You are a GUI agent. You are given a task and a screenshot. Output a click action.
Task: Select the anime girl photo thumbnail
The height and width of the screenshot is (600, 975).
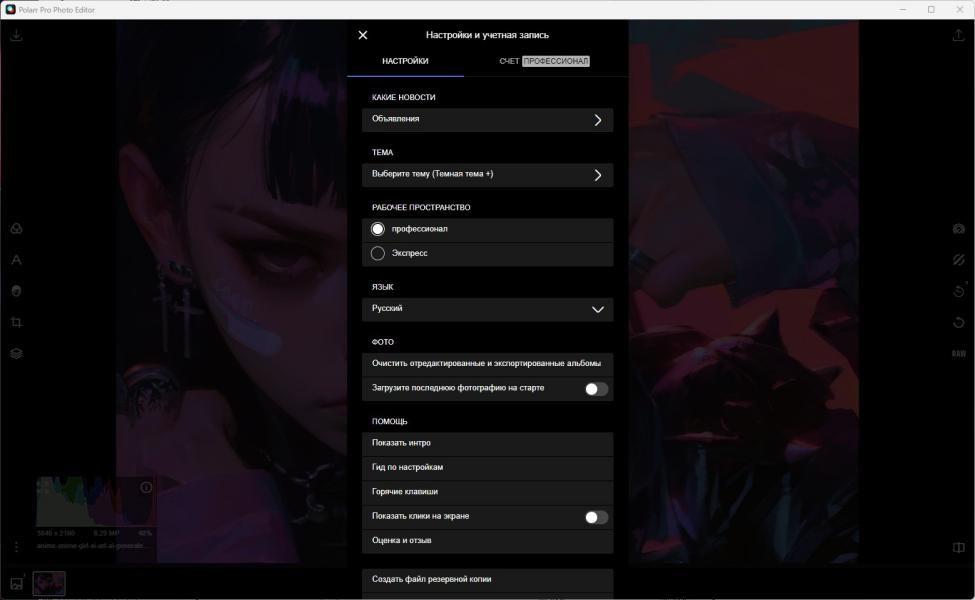click(x=49, y=584)
